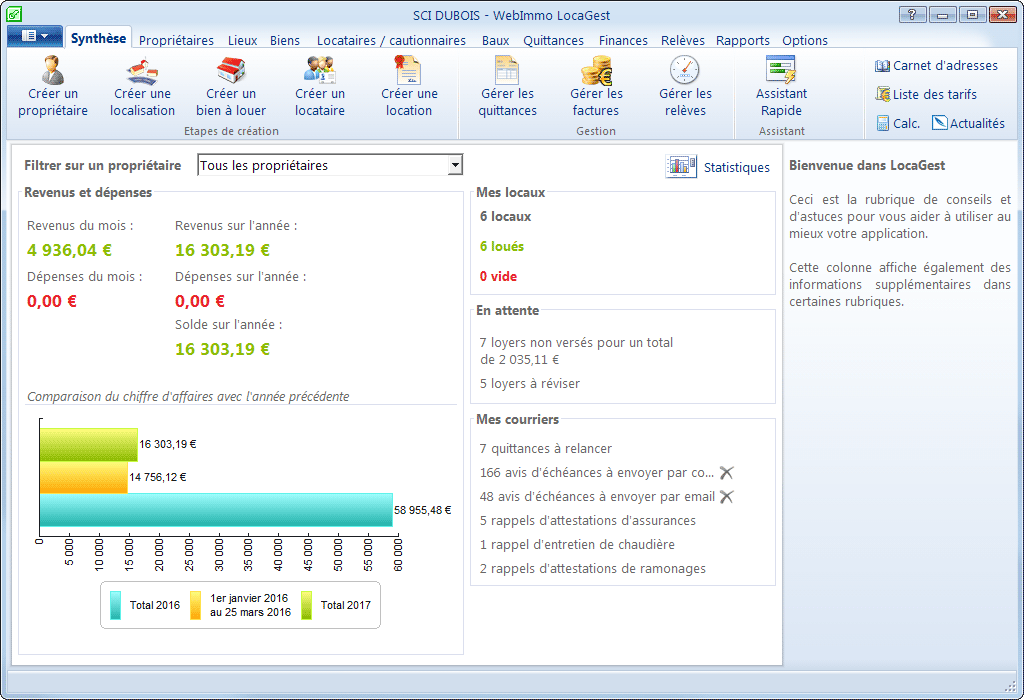Click the Créer un propriétaire icon

(52, 72)
